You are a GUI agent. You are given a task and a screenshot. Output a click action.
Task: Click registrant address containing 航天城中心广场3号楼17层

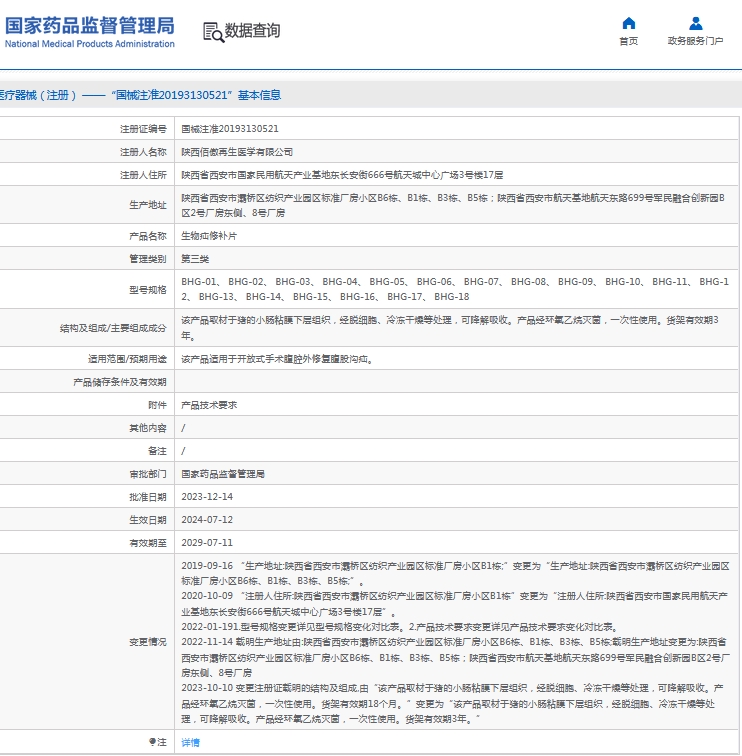tap(342, 175)
